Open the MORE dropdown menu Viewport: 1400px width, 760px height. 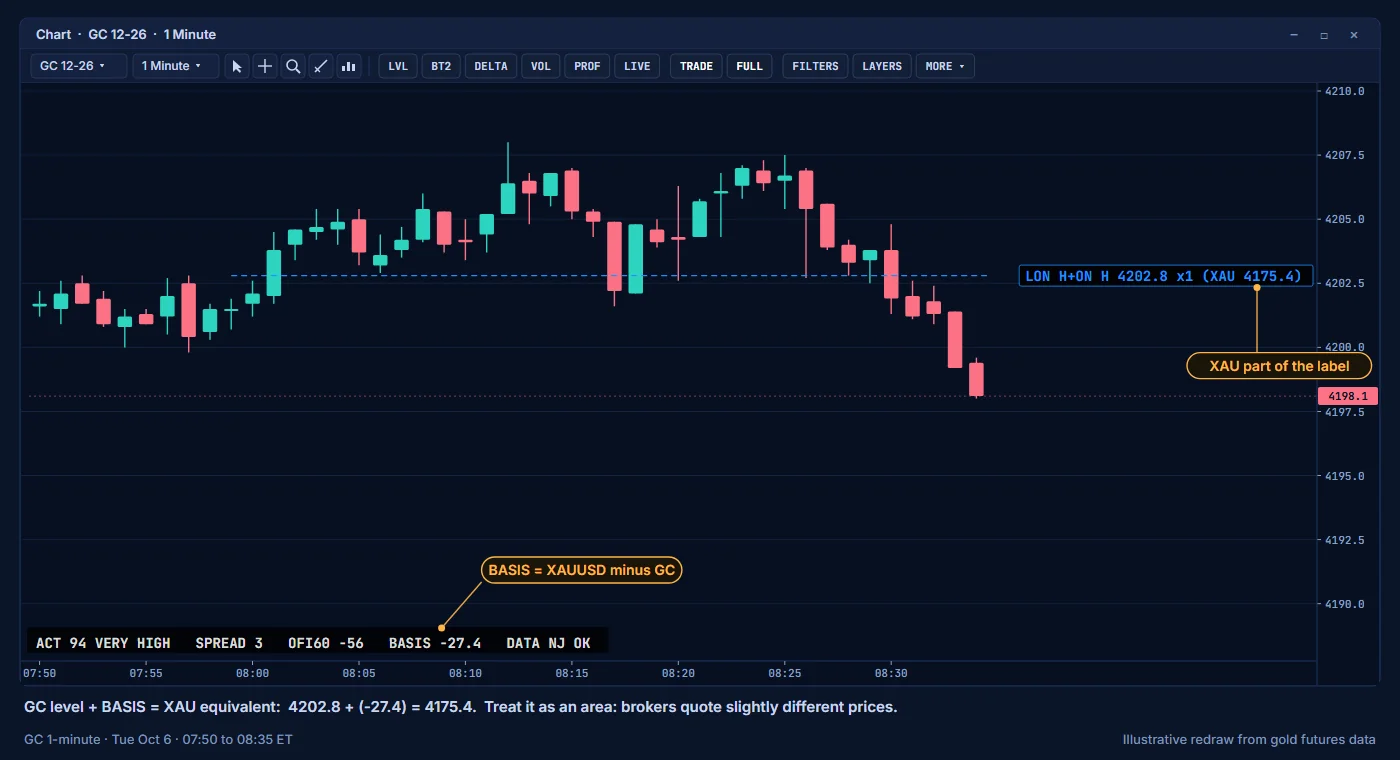(x=945, y=66)
